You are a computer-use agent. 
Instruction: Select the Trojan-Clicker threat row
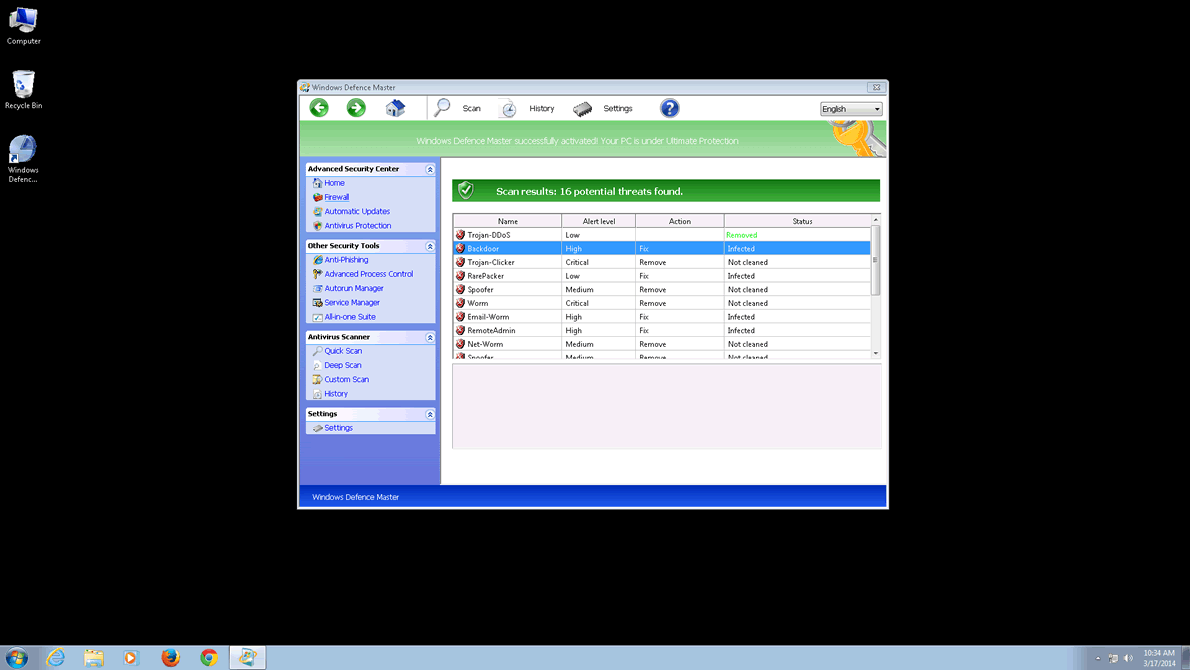click(x=491, y=262)
